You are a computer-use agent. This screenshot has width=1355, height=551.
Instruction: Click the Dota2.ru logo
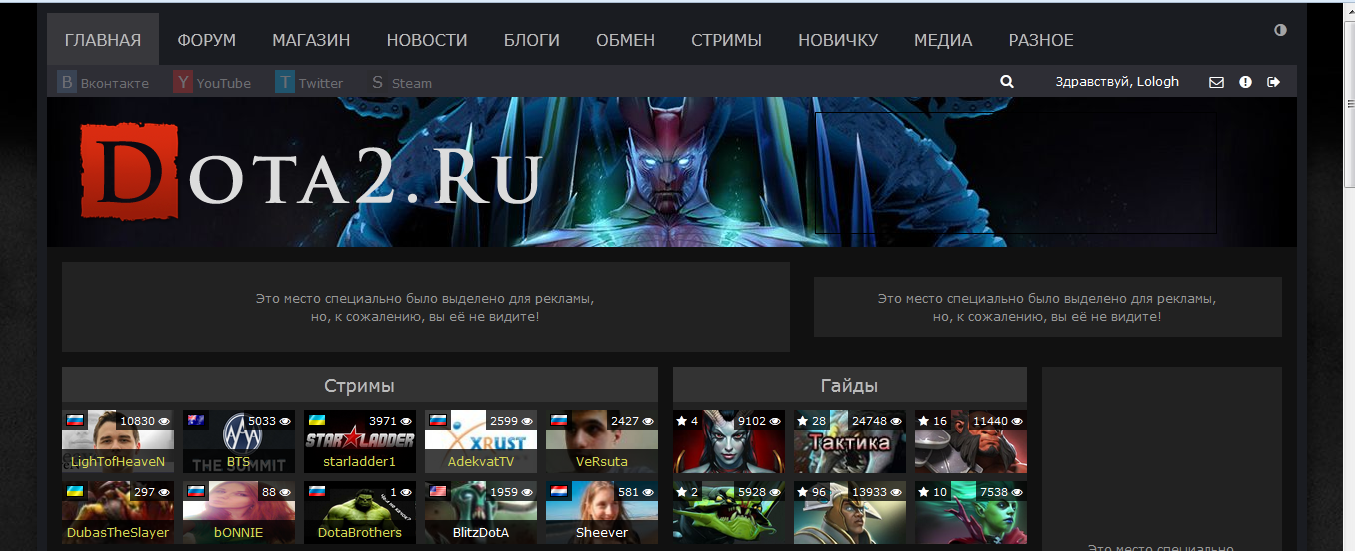pyautogui.click(x=310, y=172)
